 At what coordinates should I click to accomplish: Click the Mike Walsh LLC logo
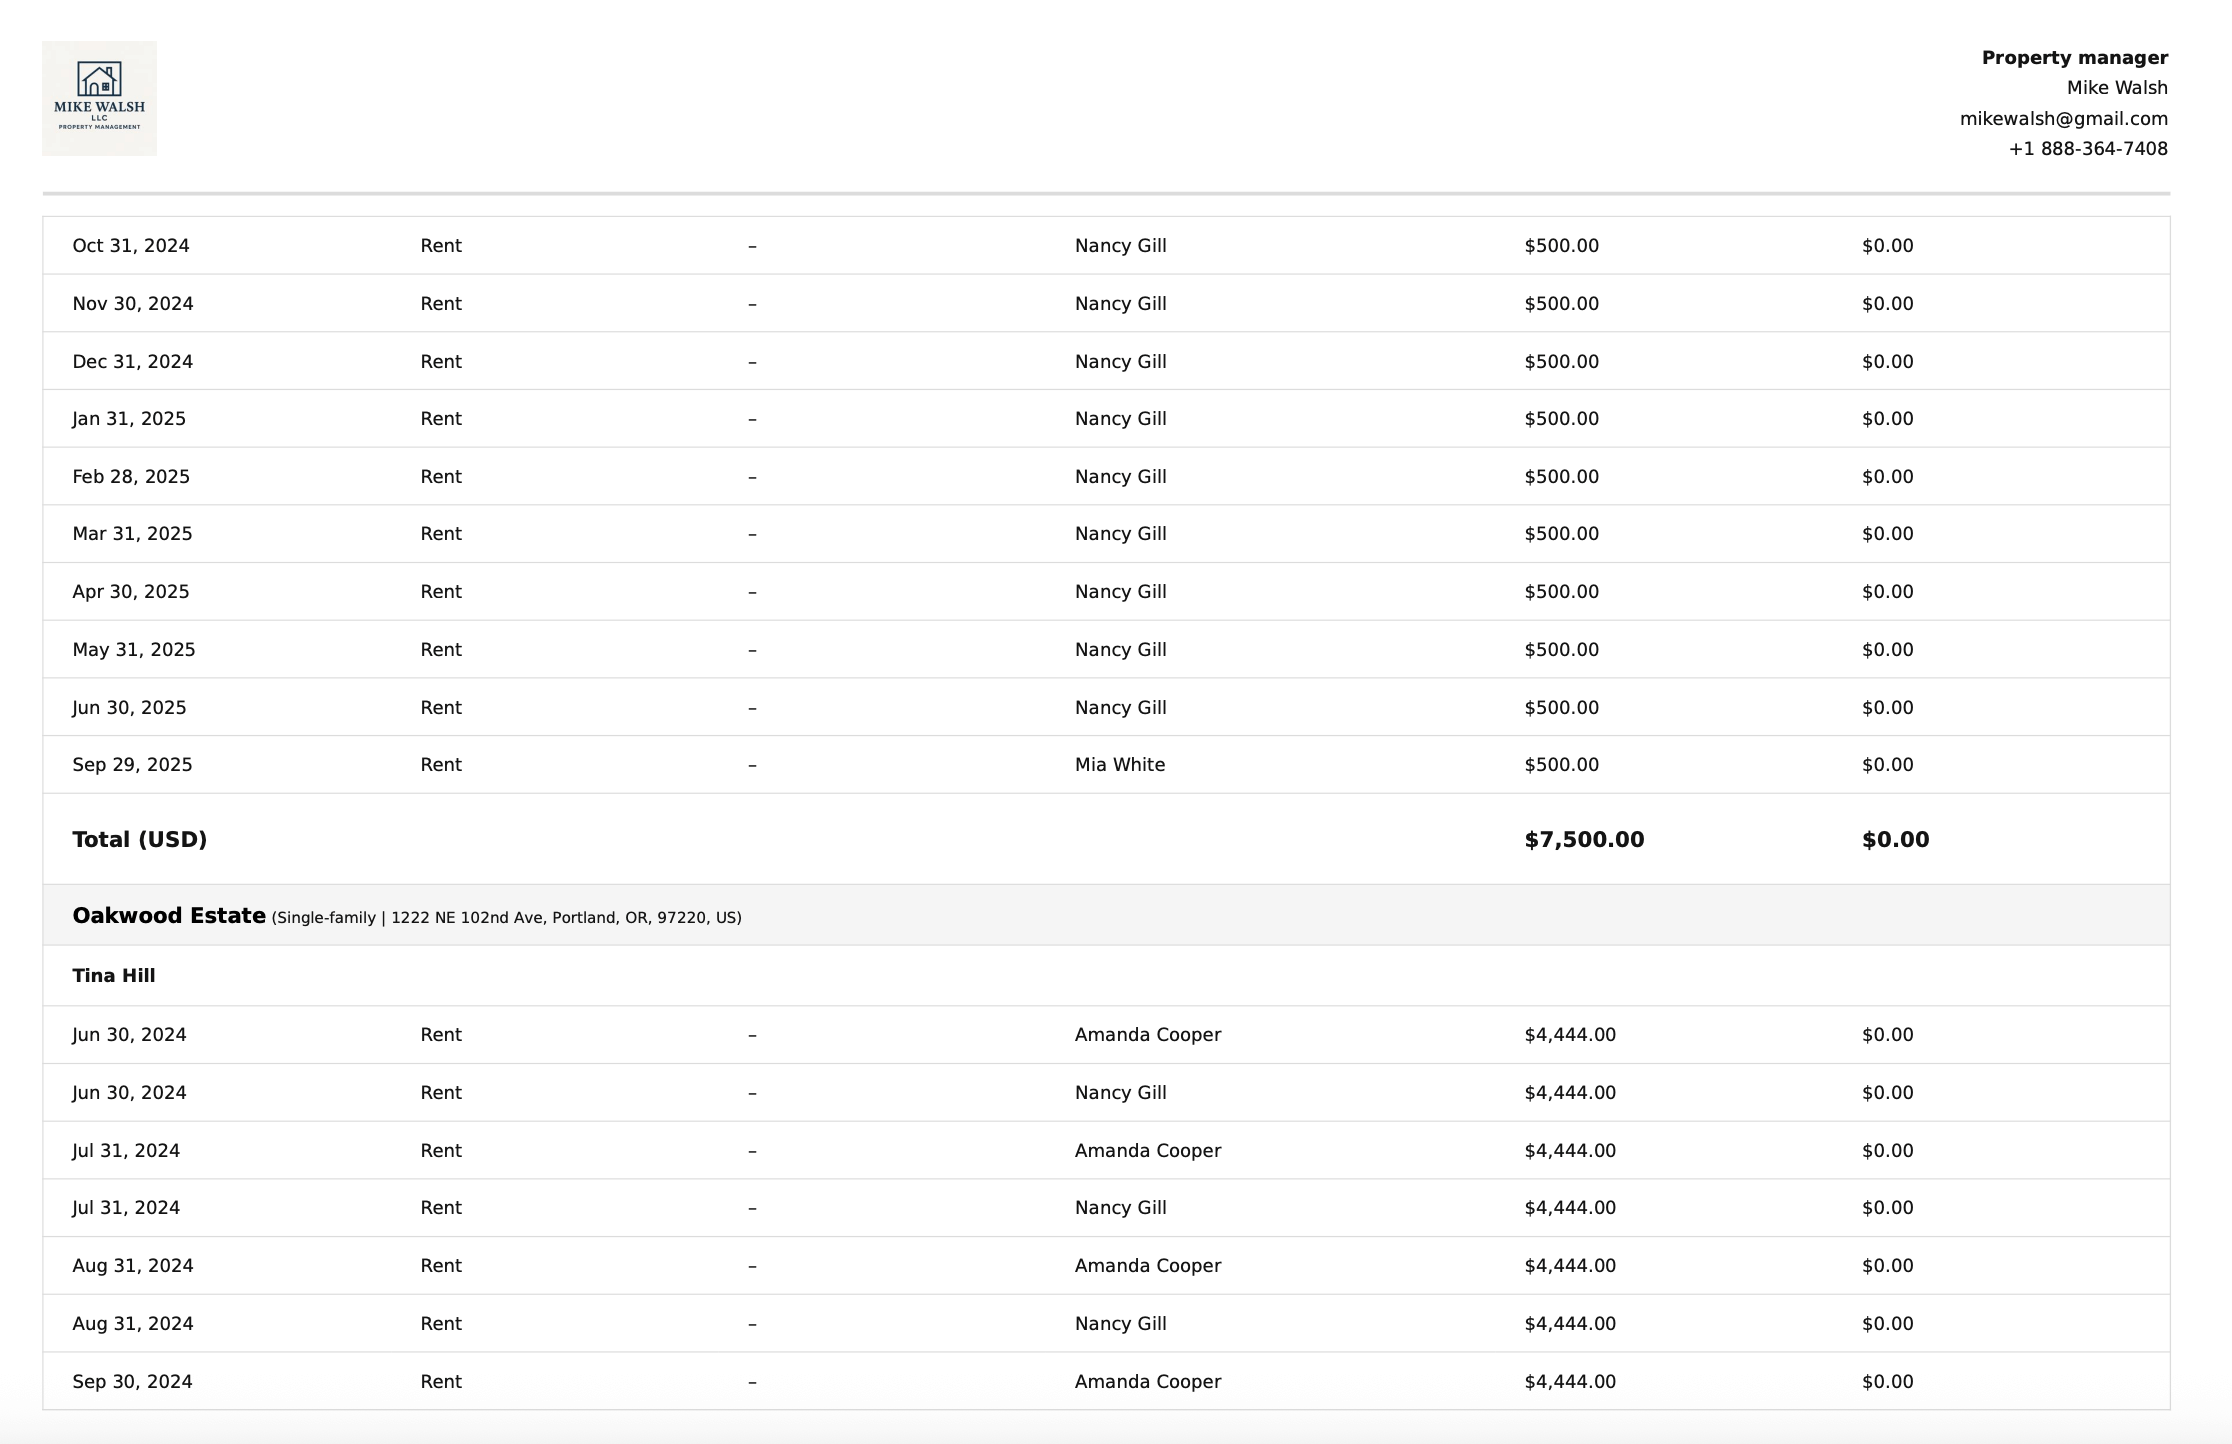pyautogui.click(x=99, y=98)
